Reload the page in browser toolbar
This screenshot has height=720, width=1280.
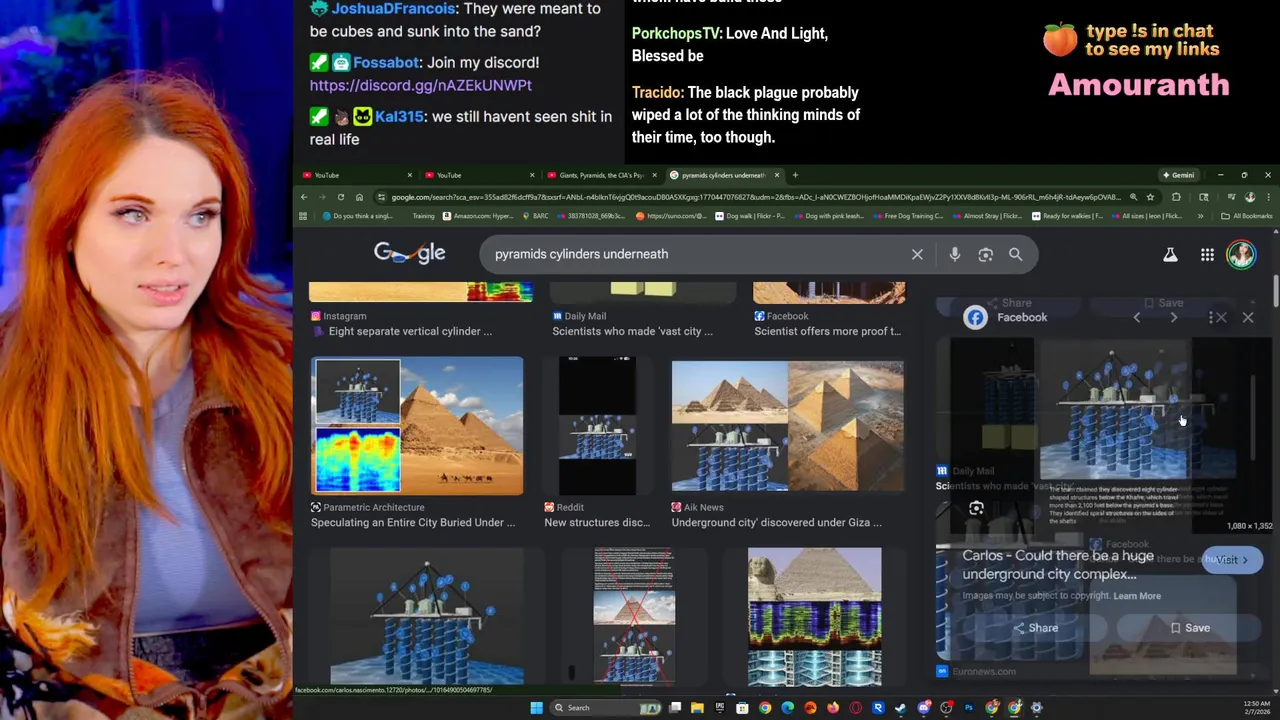tap(341, 197)
